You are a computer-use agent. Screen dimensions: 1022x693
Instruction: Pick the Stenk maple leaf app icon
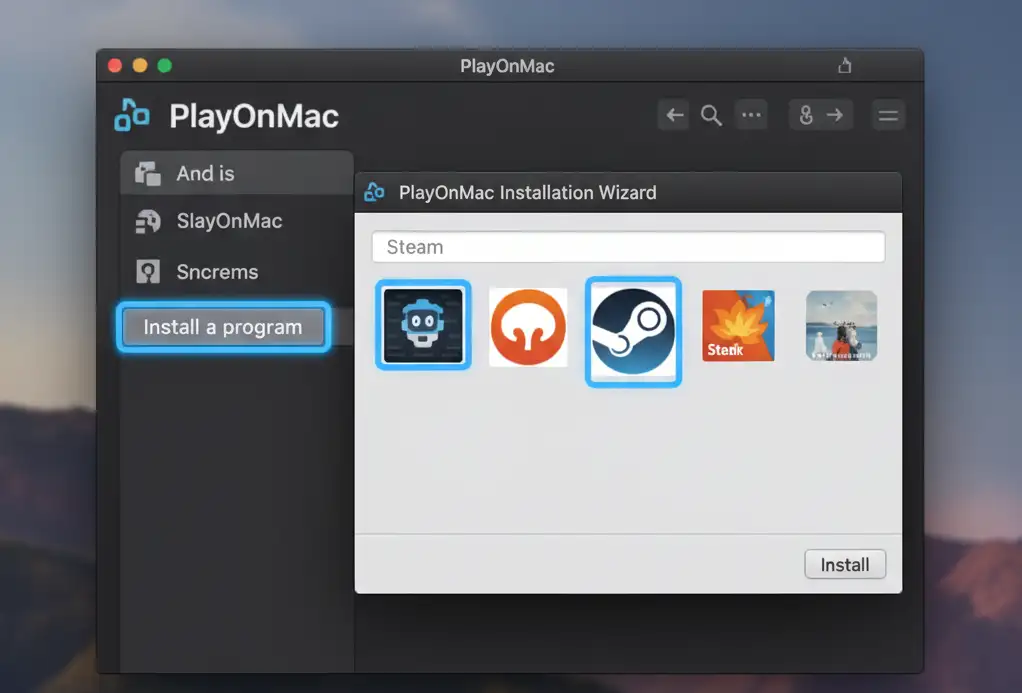737,327
